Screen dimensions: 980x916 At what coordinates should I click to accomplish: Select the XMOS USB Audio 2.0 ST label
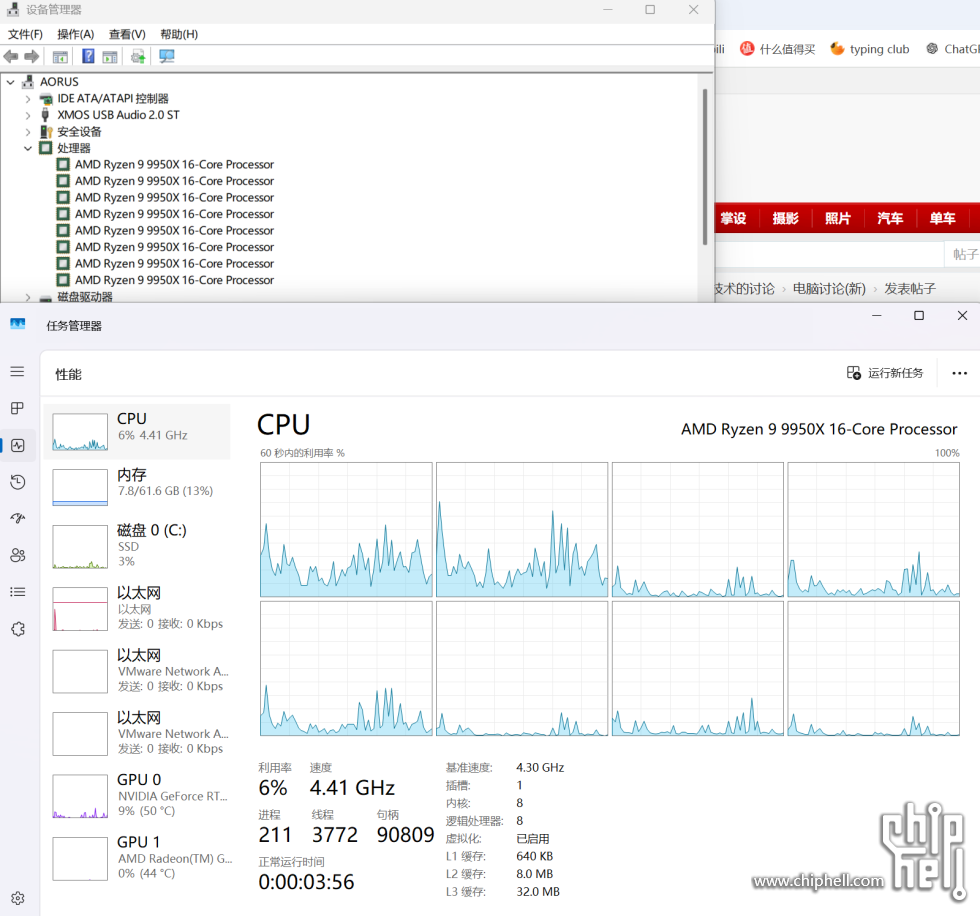click(x=118, y=115)
